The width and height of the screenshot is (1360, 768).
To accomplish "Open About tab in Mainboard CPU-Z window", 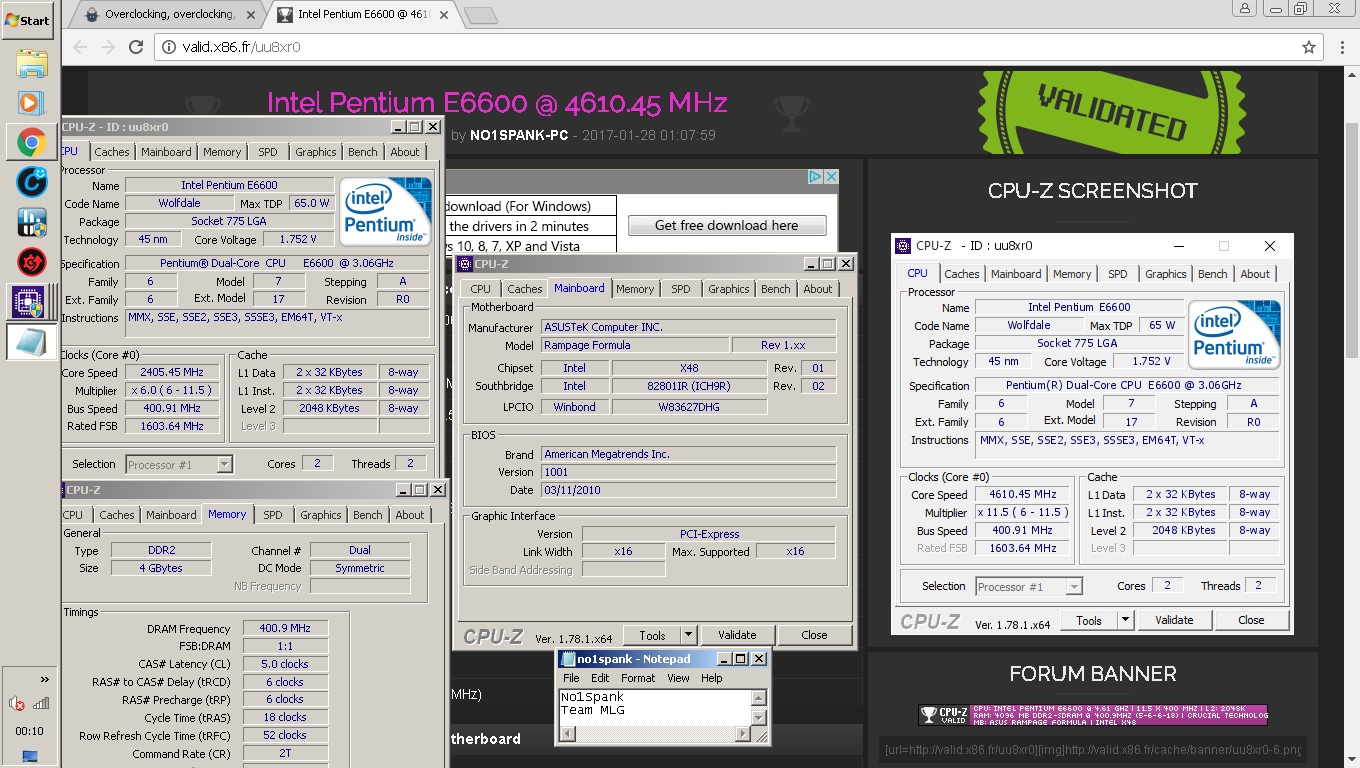I will (818, 289).
